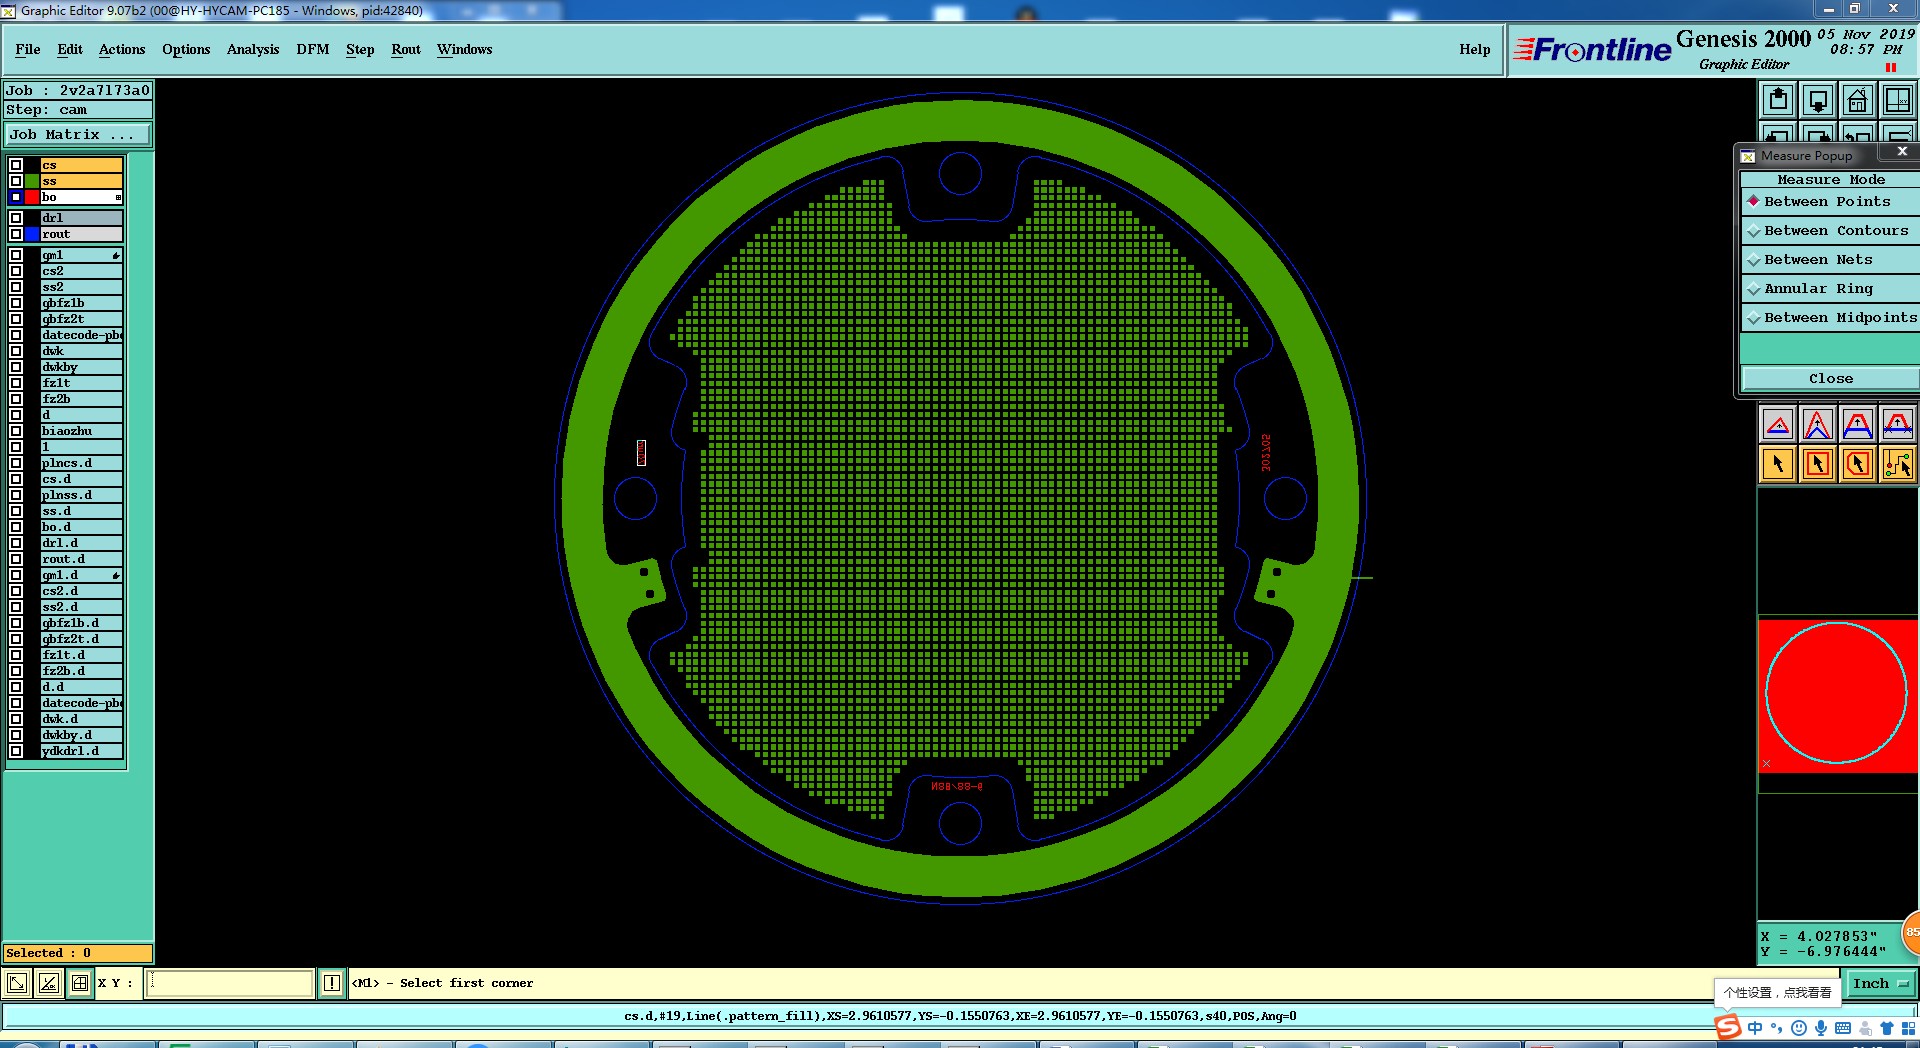Click the red circle preview thumbnail

click(1838, 695)
